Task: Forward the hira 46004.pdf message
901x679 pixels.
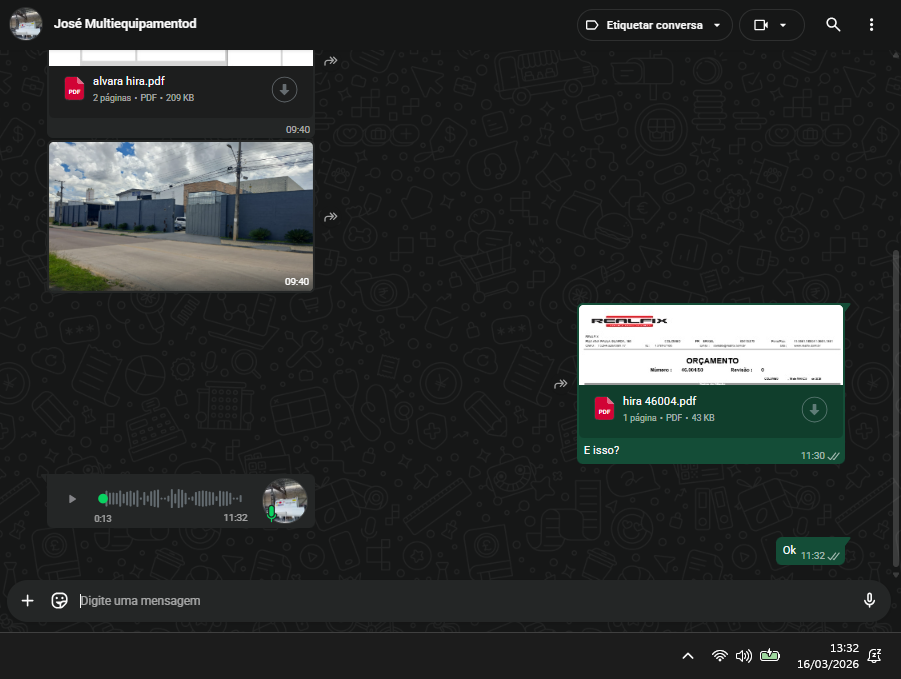Action: tap(561, 384)
